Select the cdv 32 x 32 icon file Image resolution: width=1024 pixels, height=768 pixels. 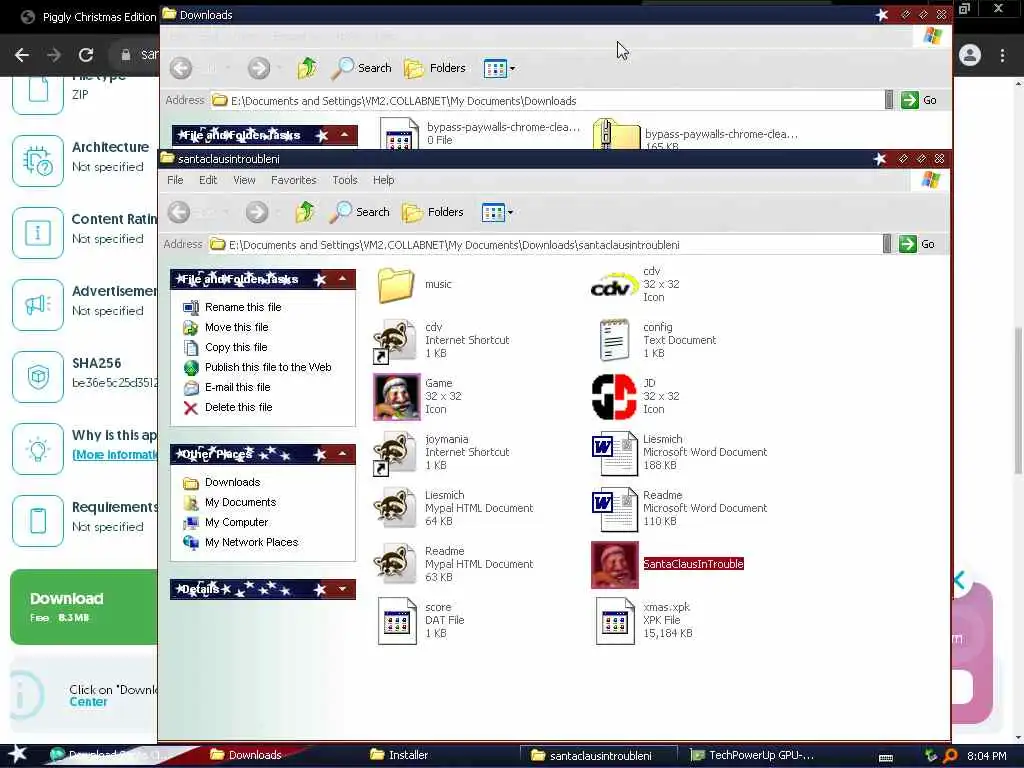pos(614,285)
